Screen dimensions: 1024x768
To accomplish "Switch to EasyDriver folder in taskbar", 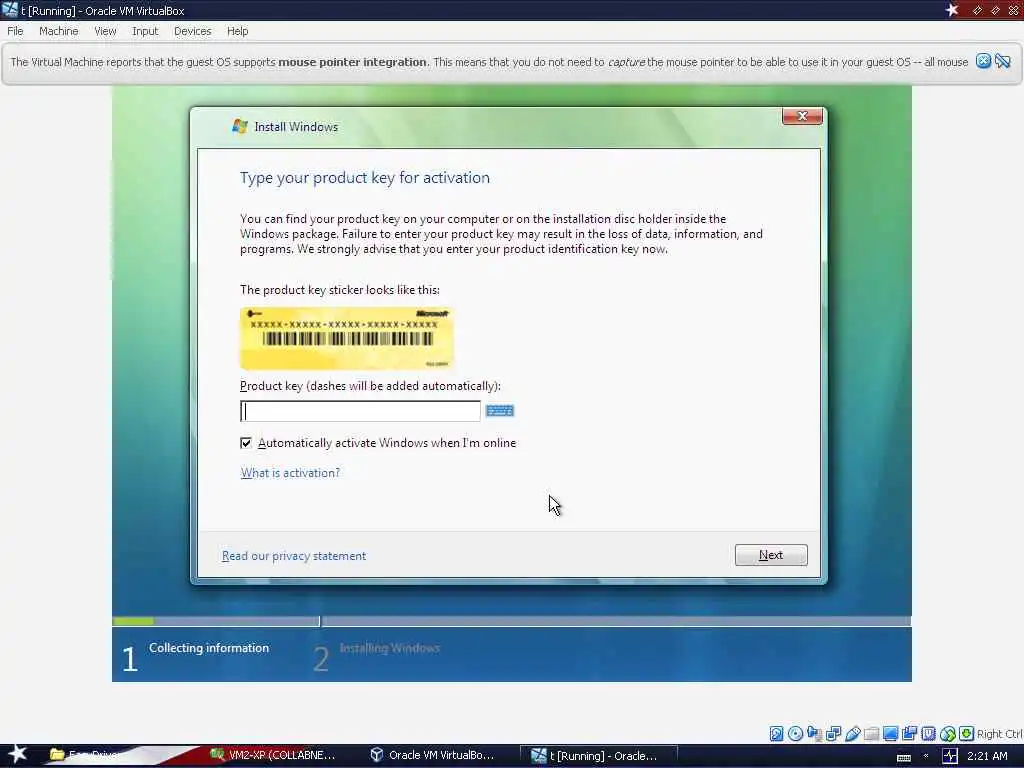I will coord(85,755).
